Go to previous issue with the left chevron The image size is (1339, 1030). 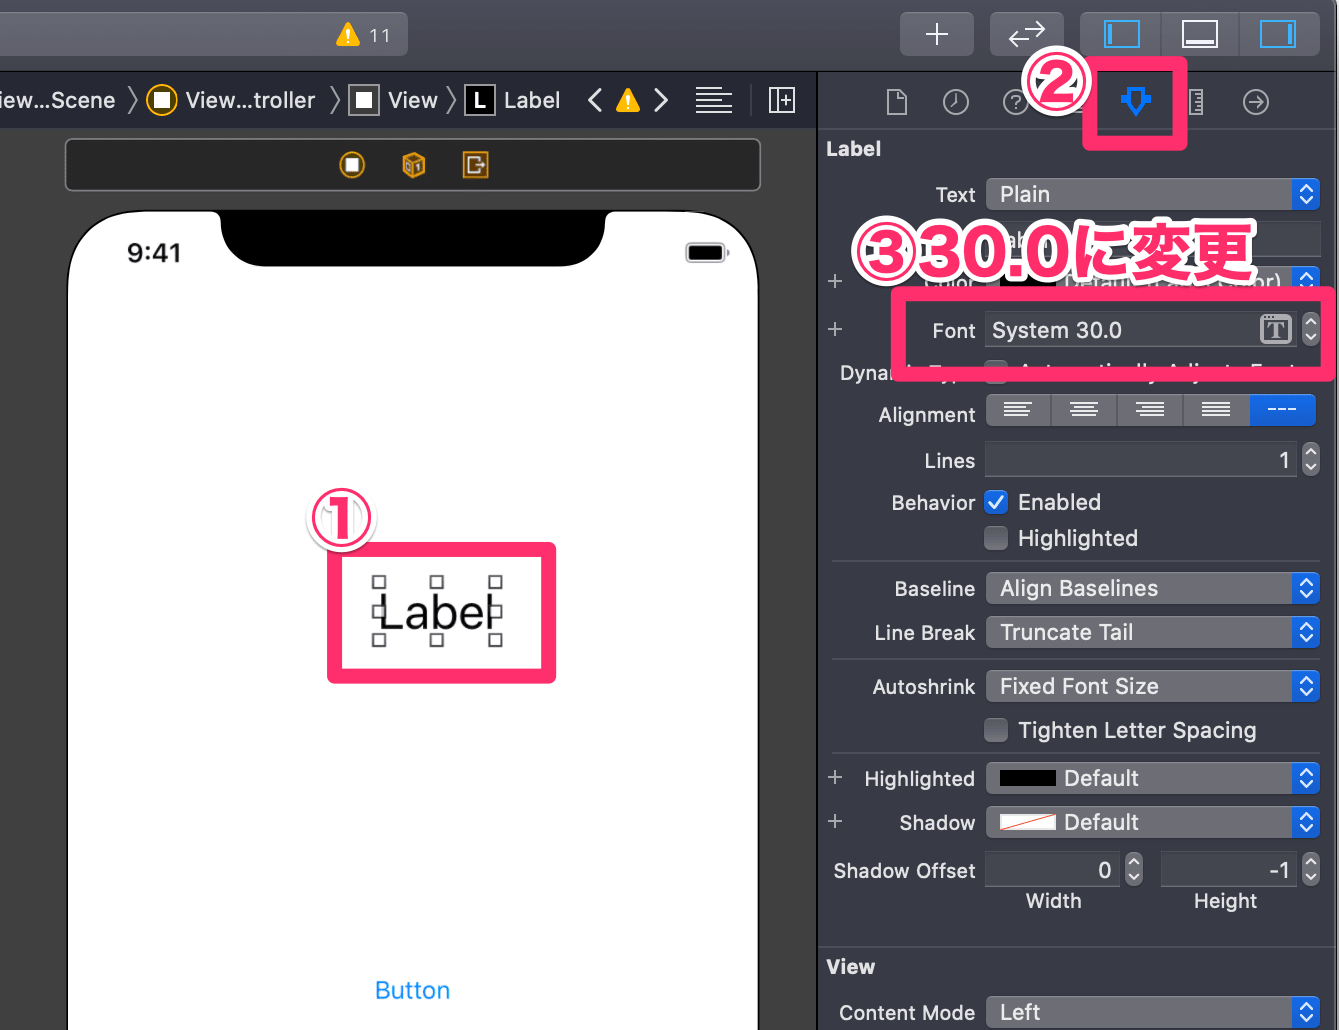(x=595, y=100)
